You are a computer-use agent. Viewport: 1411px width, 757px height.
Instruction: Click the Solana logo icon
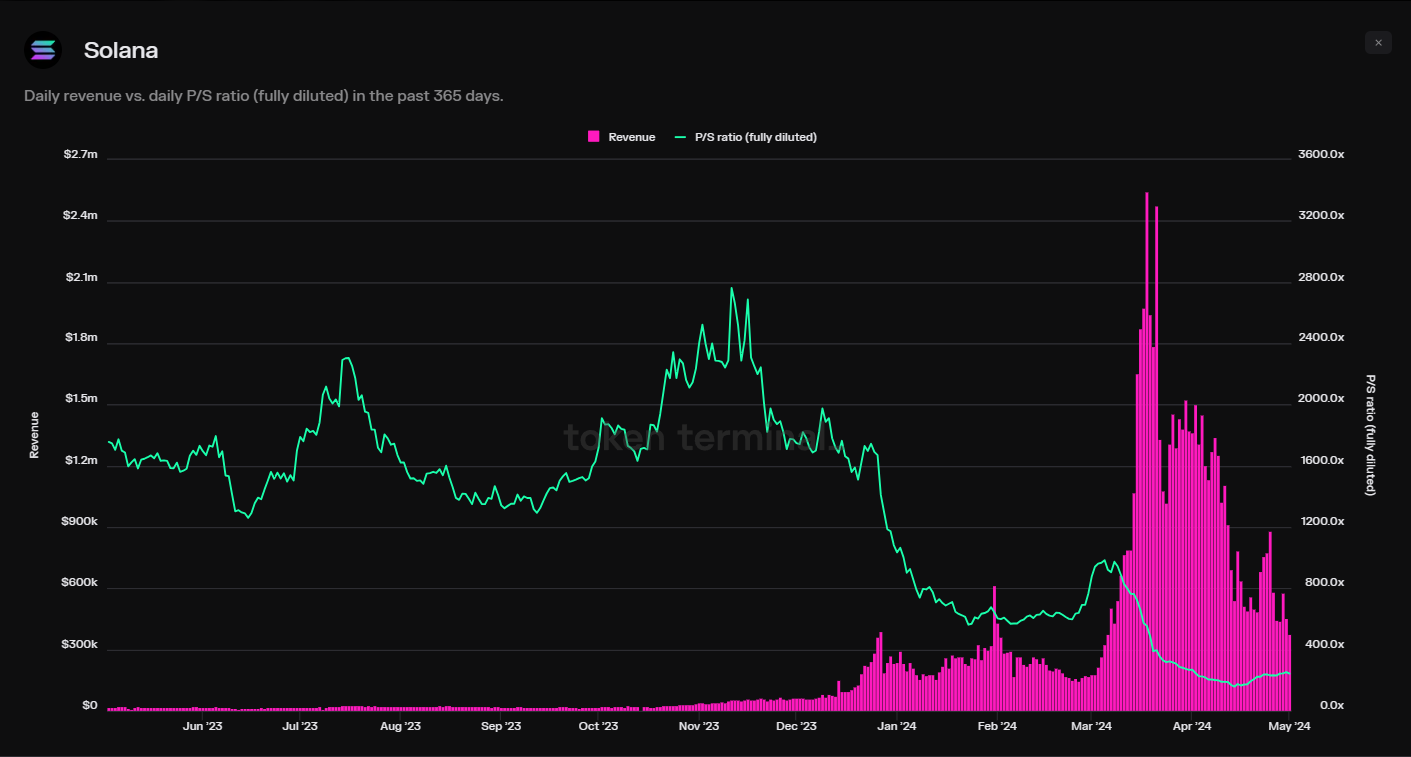pos(43,50)
